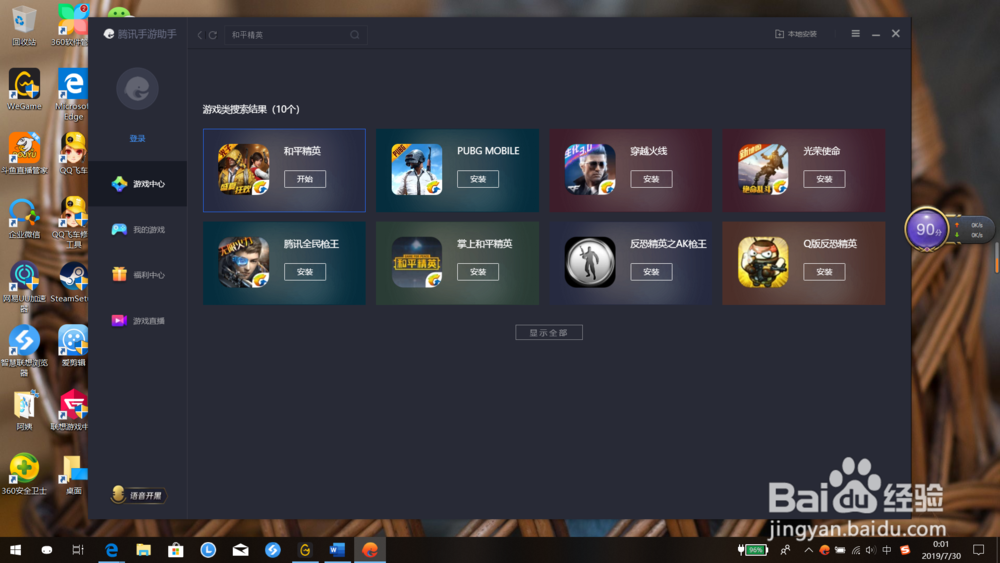Open the 斗鱼直播管家 desktop shortcut
Screen dimensions: 1000x563
click(24, 154)
